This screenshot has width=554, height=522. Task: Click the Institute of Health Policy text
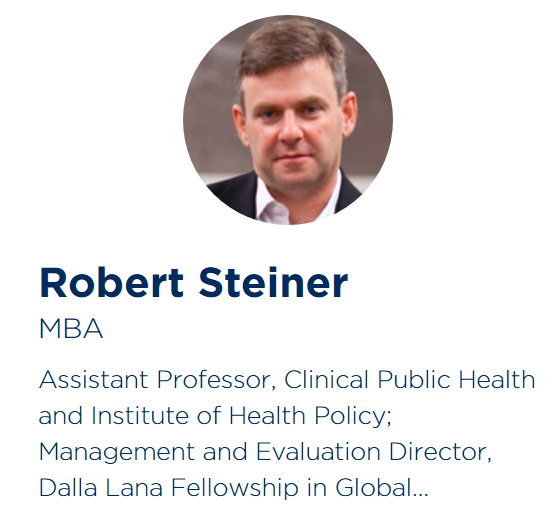(x=241, y=416)
